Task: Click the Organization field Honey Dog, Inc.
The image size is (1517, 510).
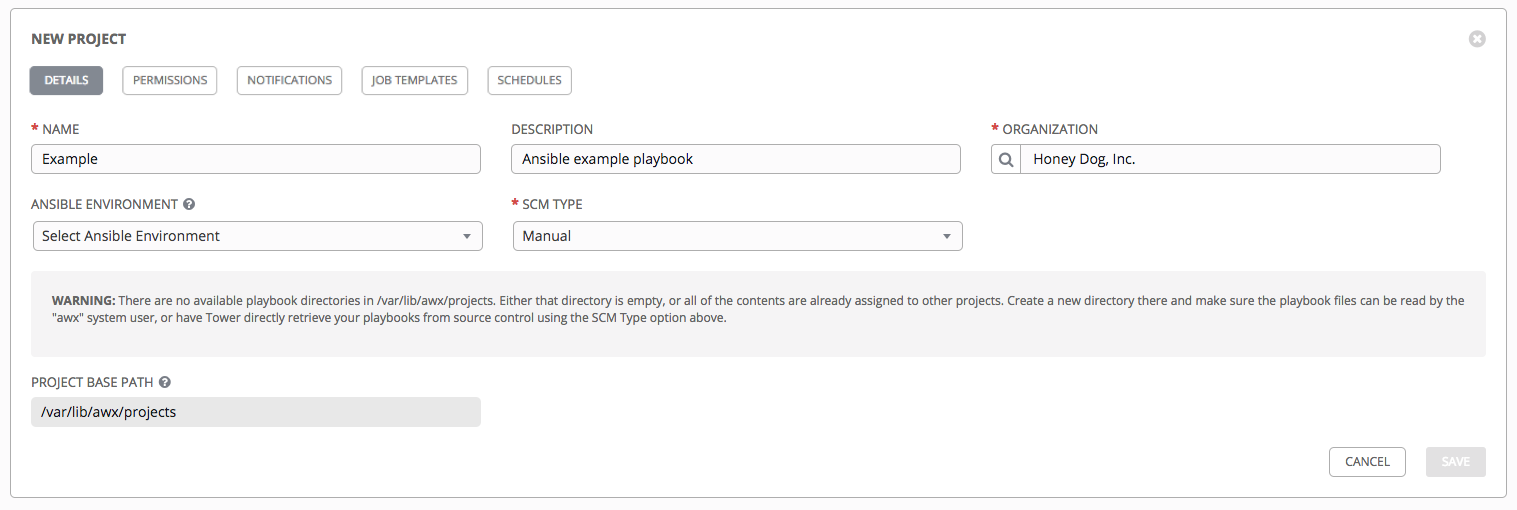Action: pyautogui.click(x=1230, y=159)
